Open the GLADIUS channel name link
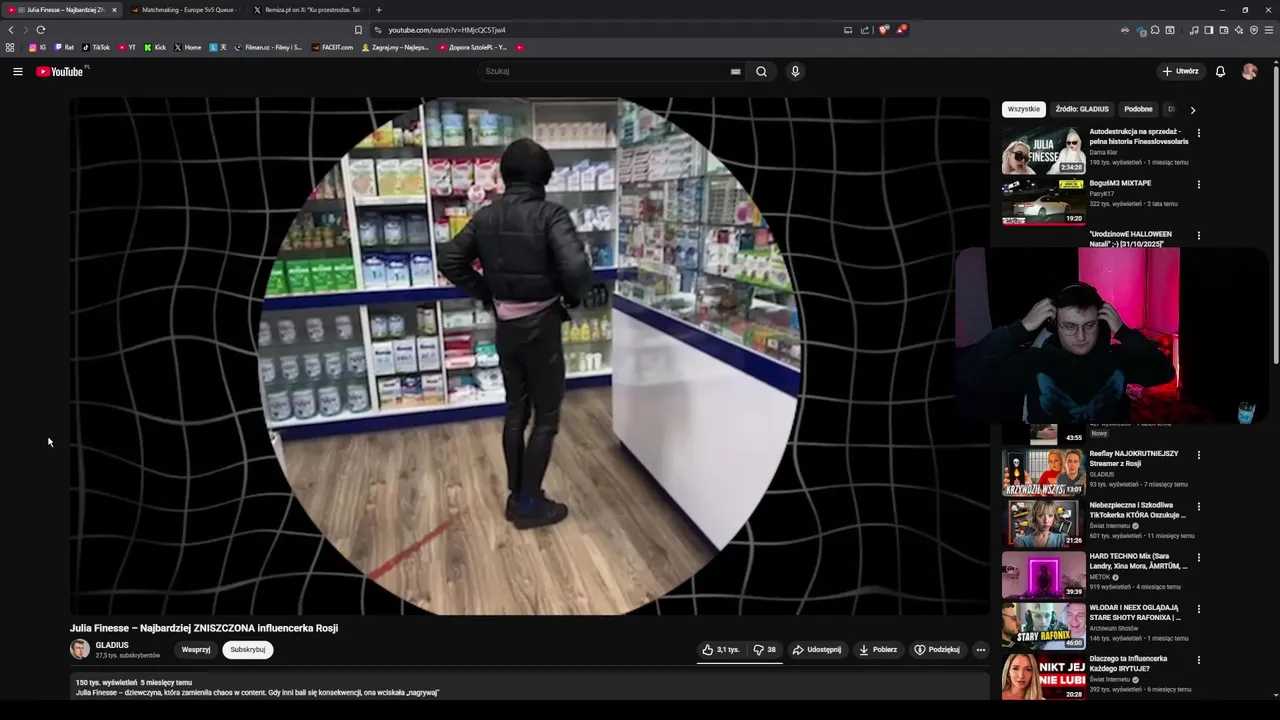 point(112,645)
